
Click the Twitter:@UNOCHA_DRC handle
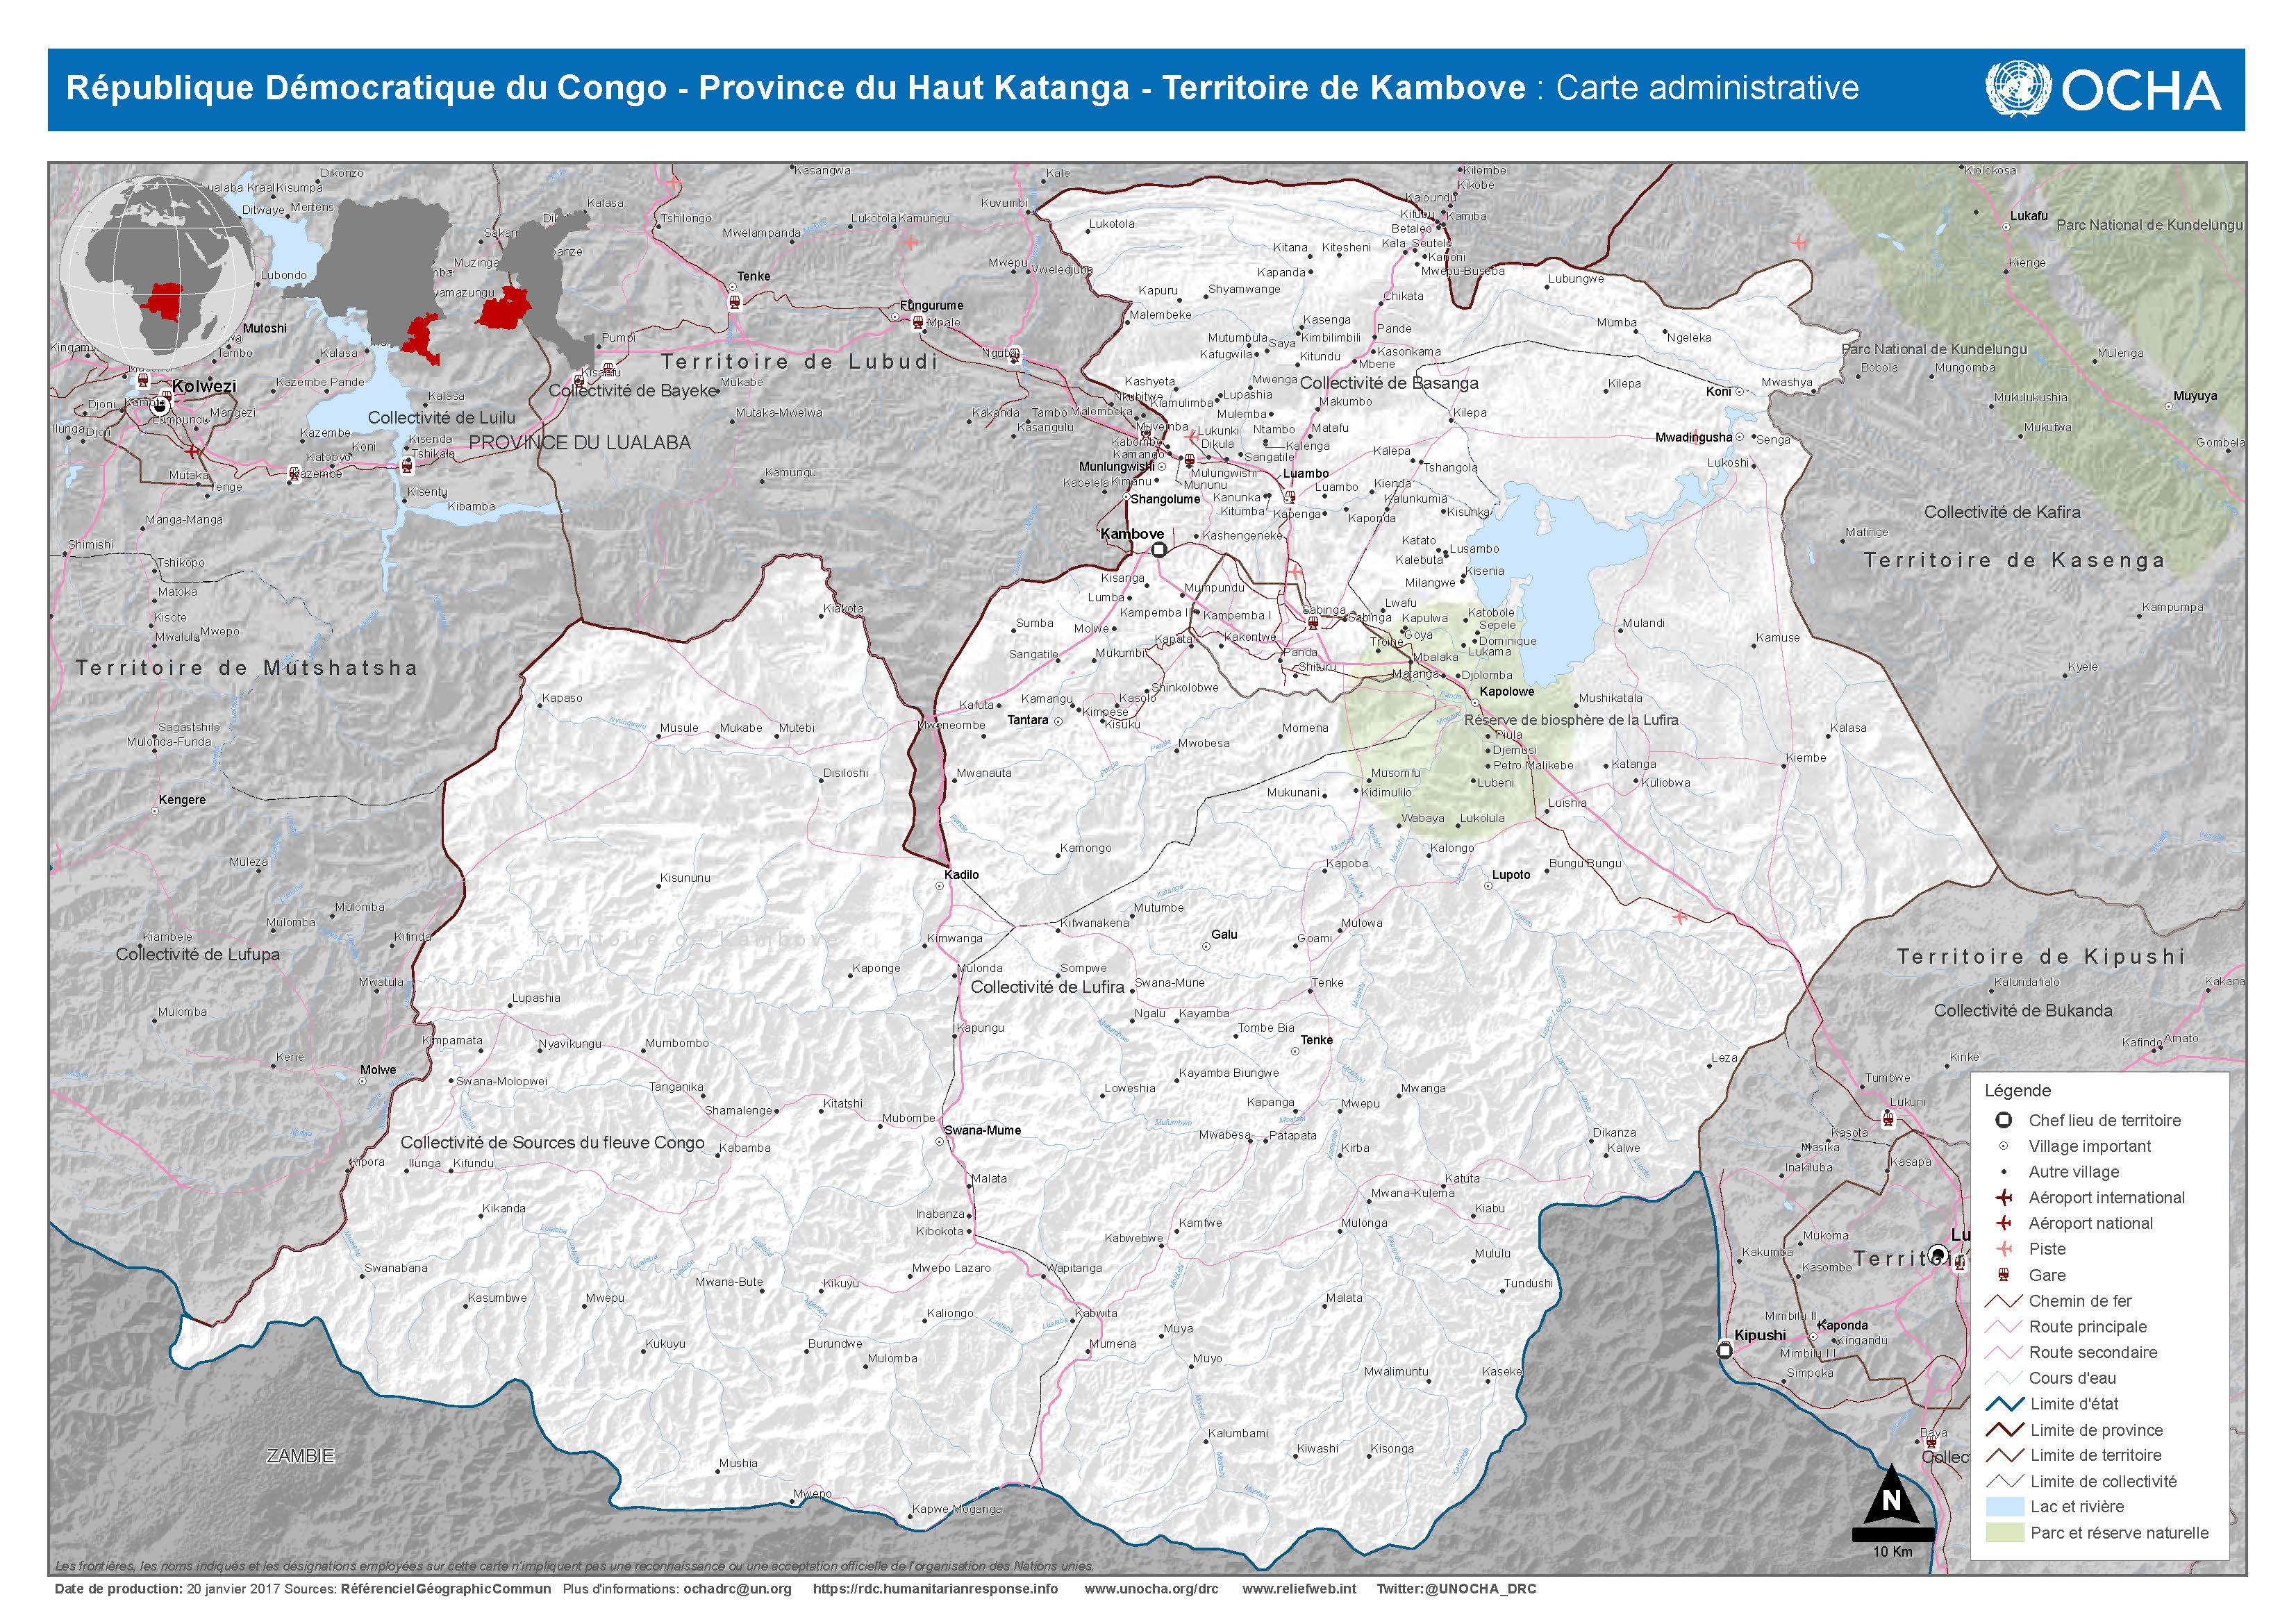1456,1588
